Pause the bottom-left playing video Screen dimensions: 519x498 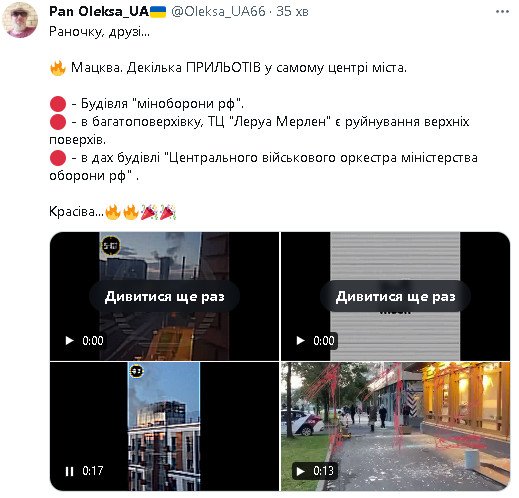coord(69,471)
